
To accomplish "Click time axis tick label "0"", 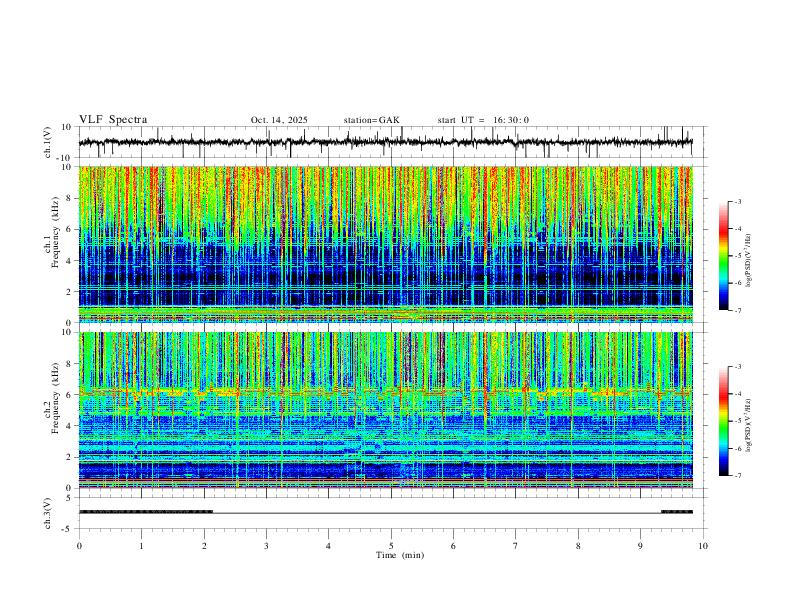I will (x=79, y=546).
